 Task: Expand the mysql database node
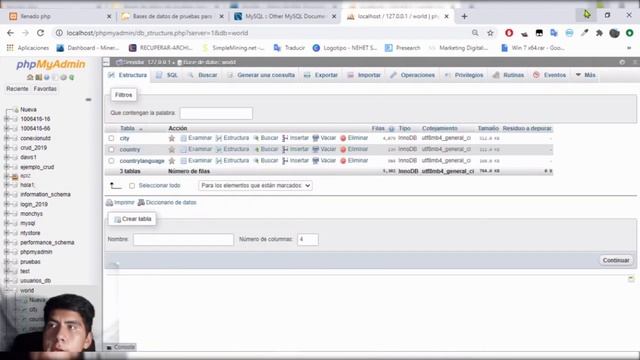(6, 223)
